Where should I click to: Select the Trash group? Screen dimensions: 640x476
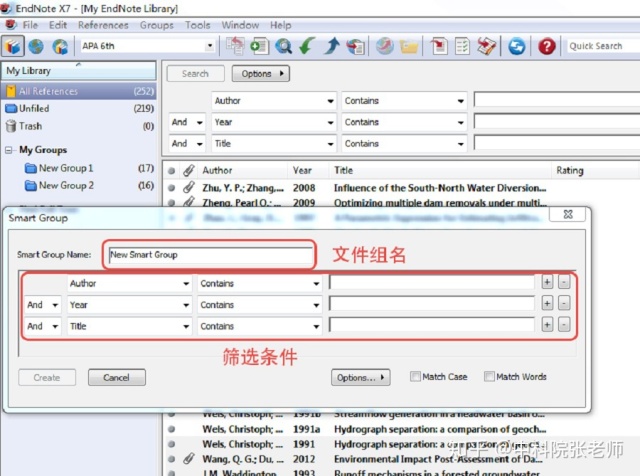[x=79, y=126]
